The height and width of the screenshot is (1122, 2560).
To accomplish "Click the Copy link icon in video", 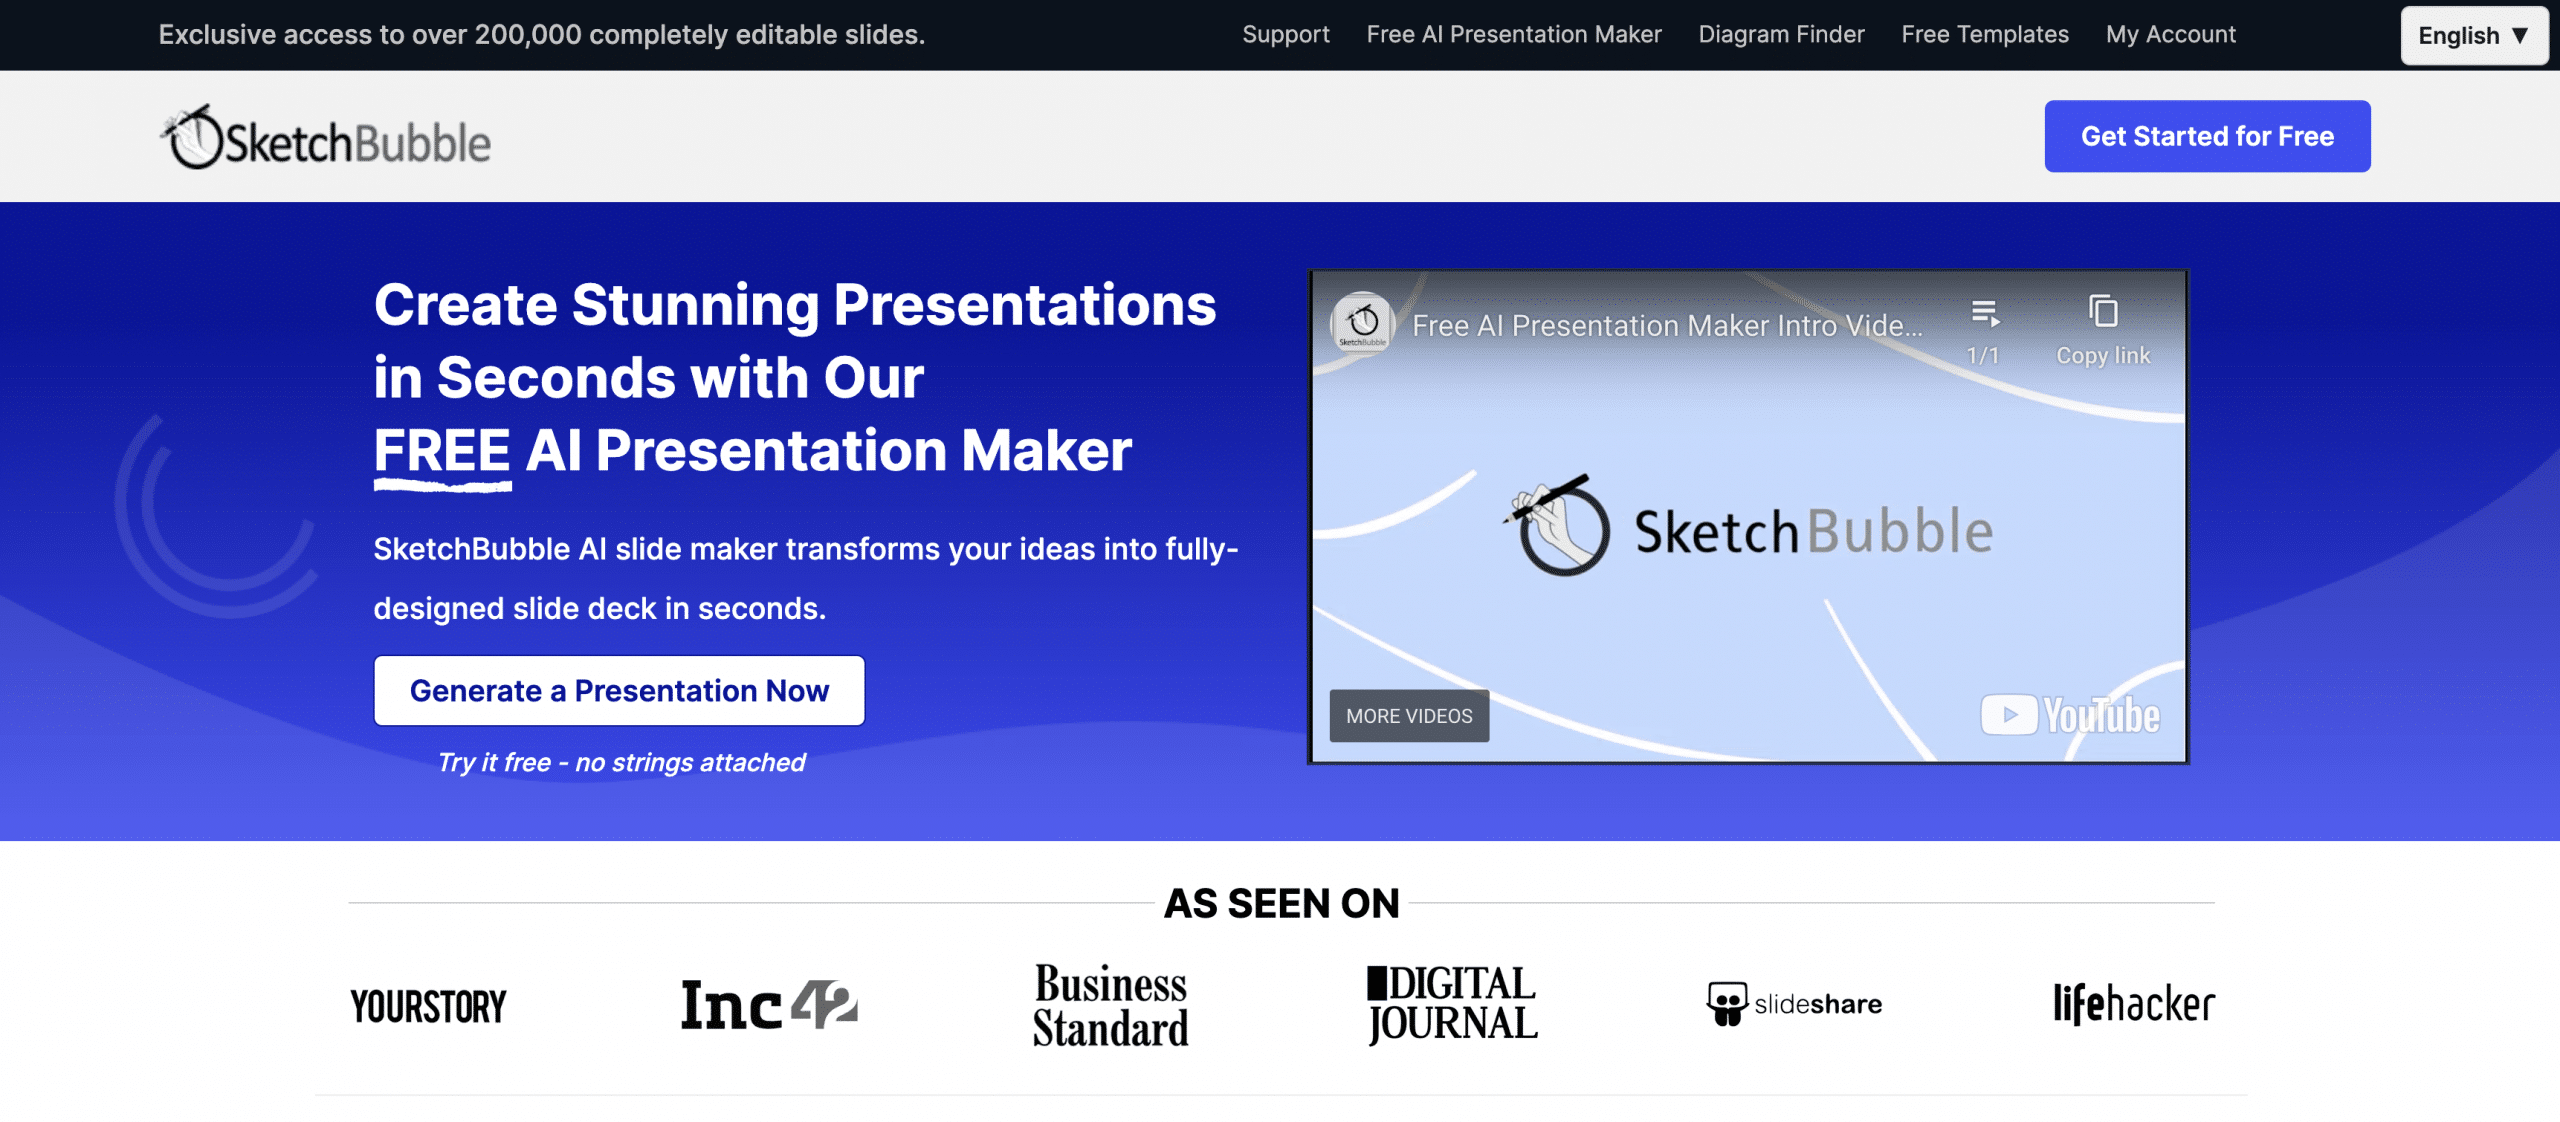I will tap(2103, 312).
